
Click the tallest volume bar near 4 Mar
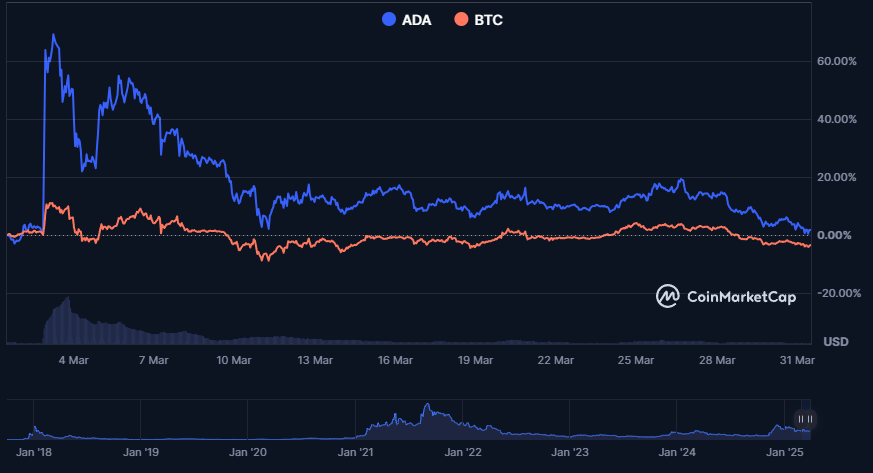point(68,320)
